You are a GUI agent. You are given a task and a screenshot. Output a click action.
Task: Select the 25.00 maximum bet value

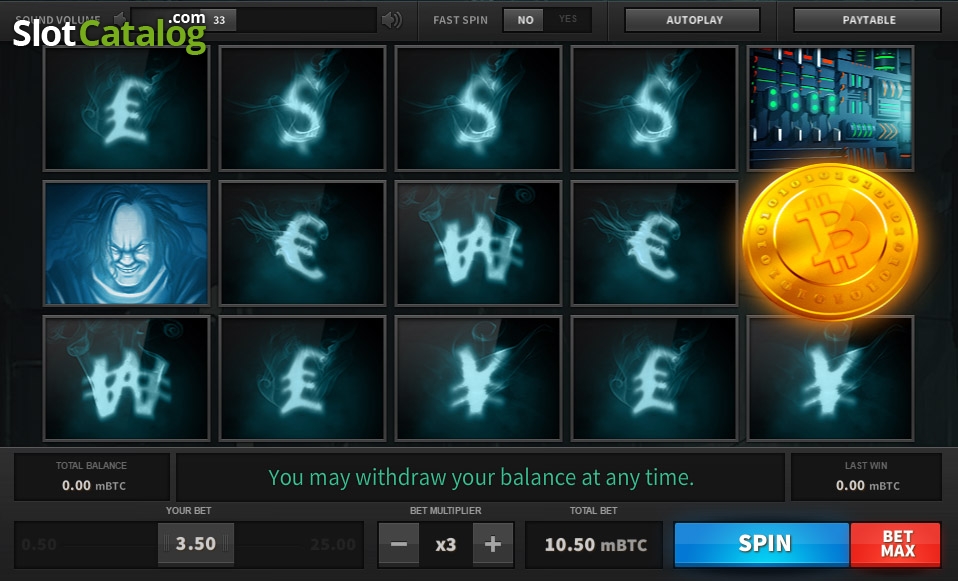click(332, 544)
